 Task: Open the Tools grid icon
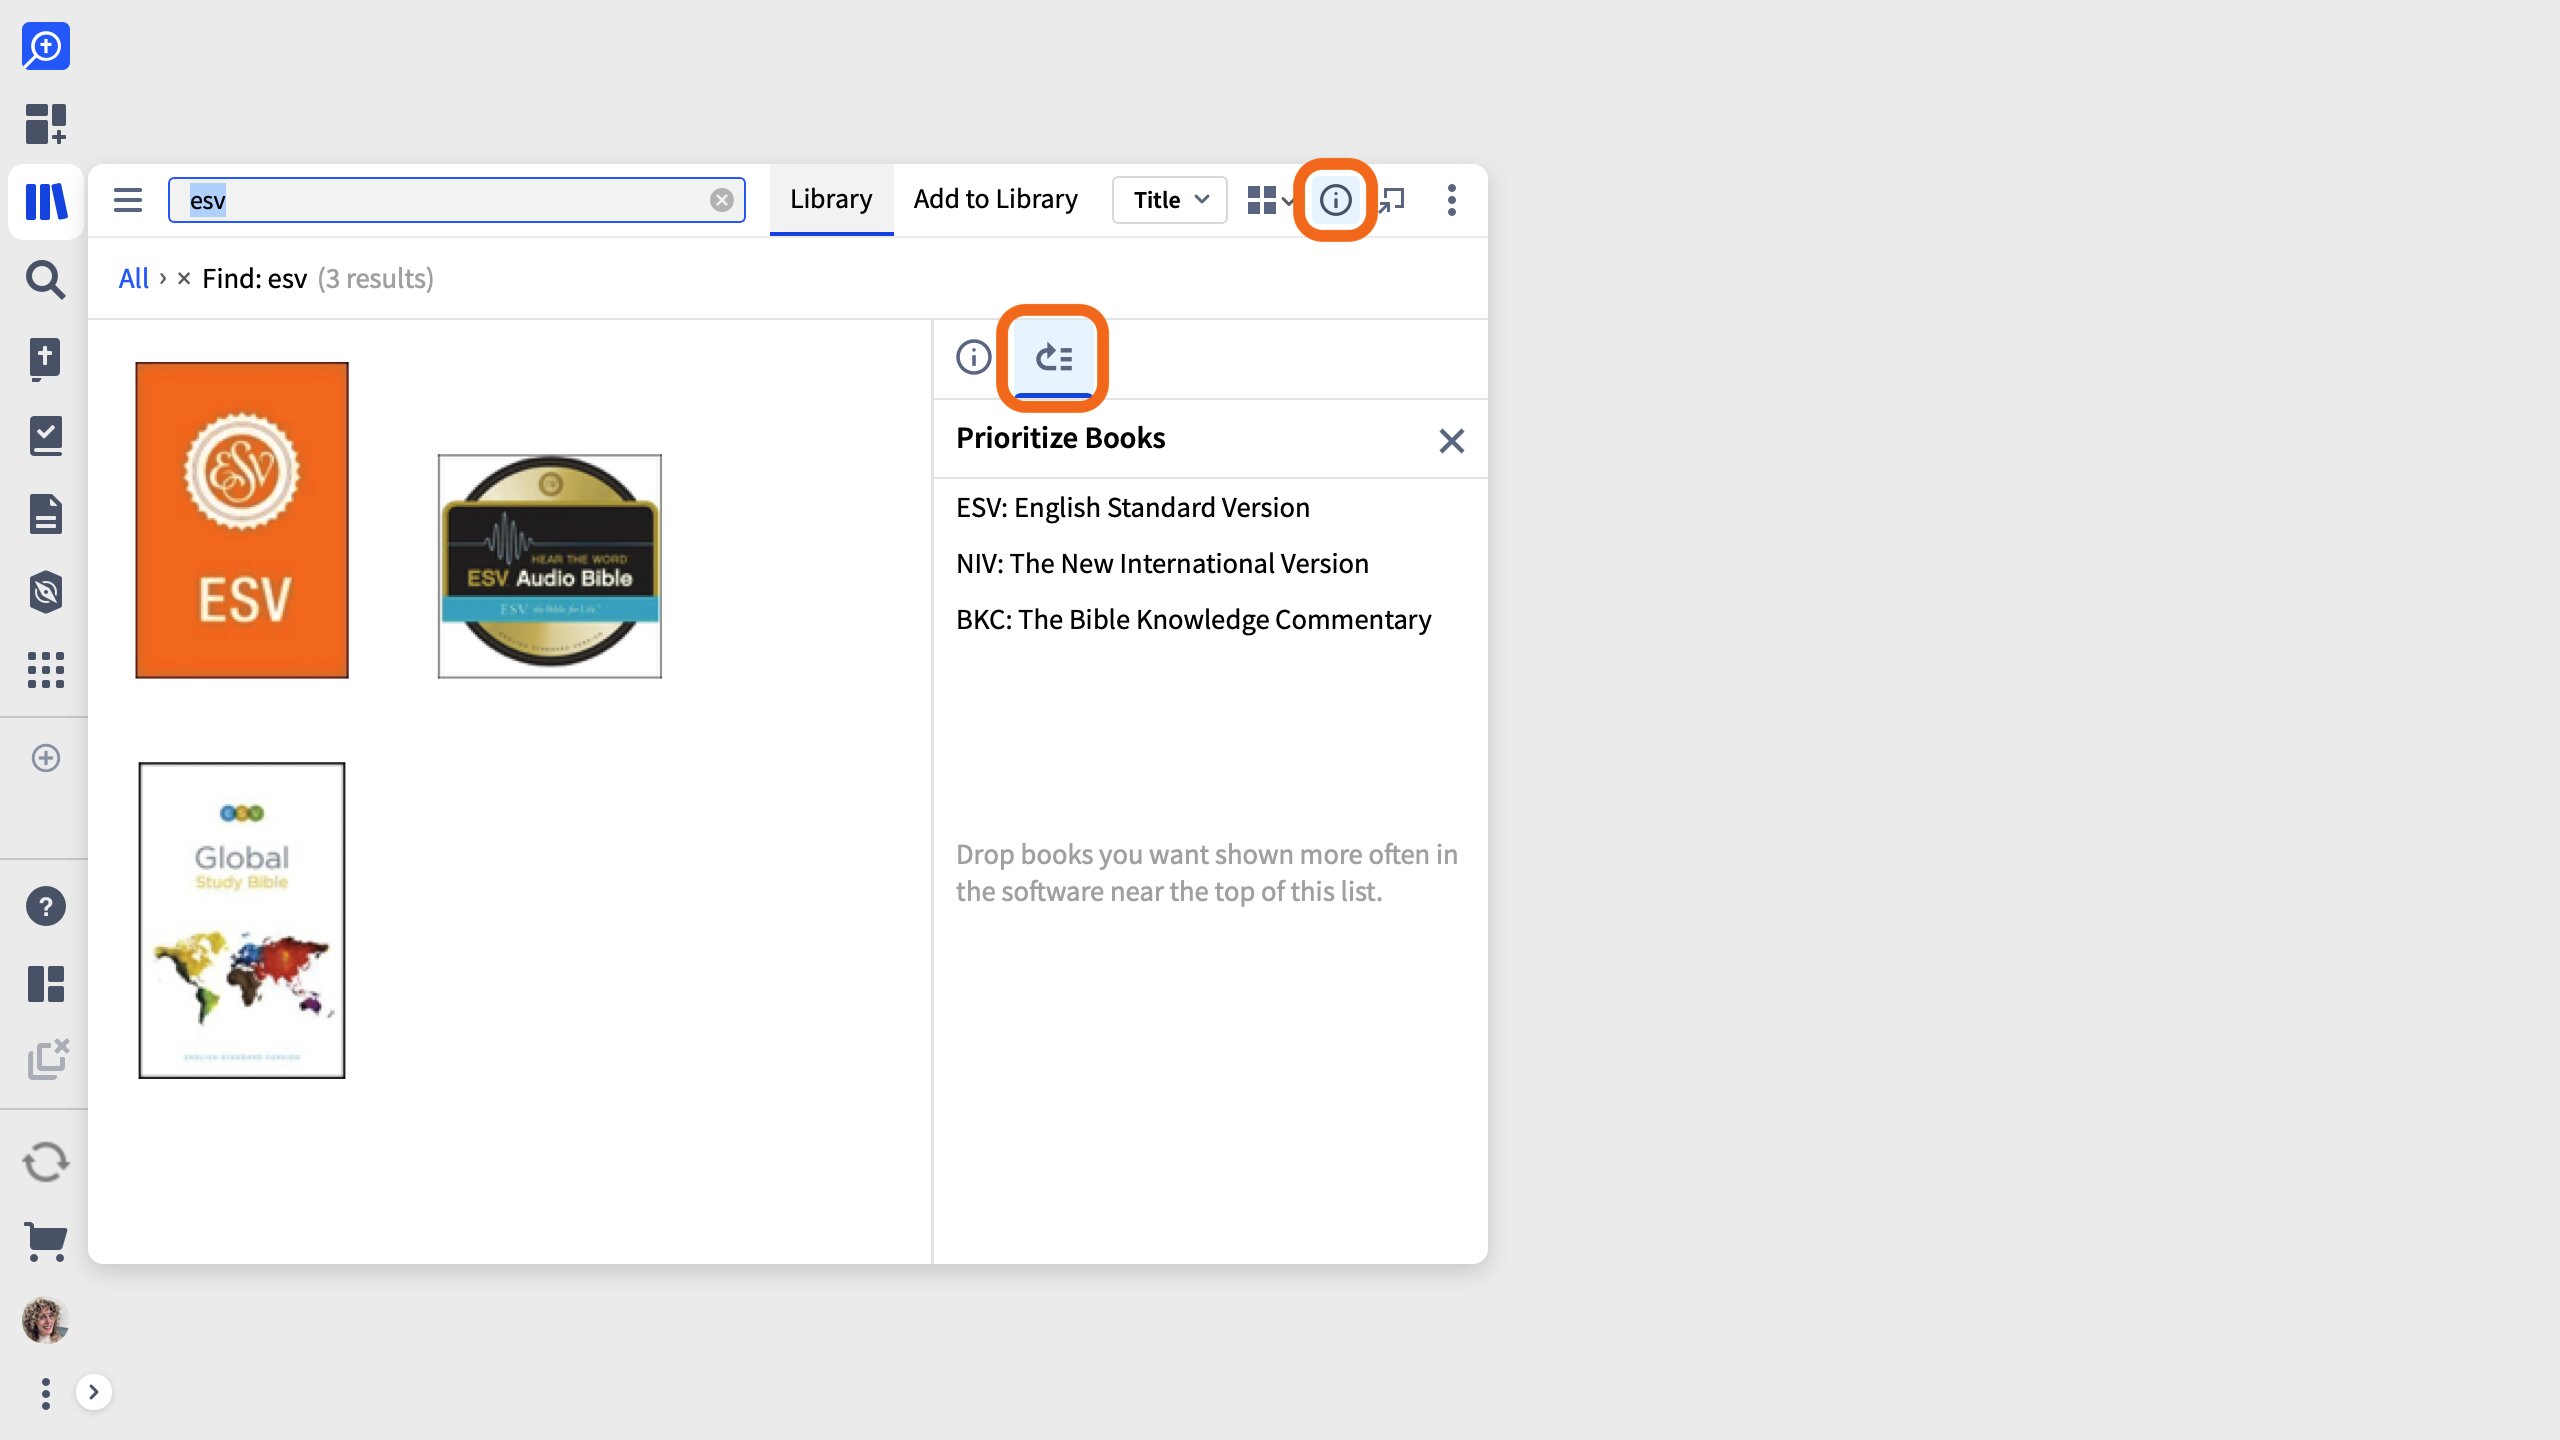46,670
